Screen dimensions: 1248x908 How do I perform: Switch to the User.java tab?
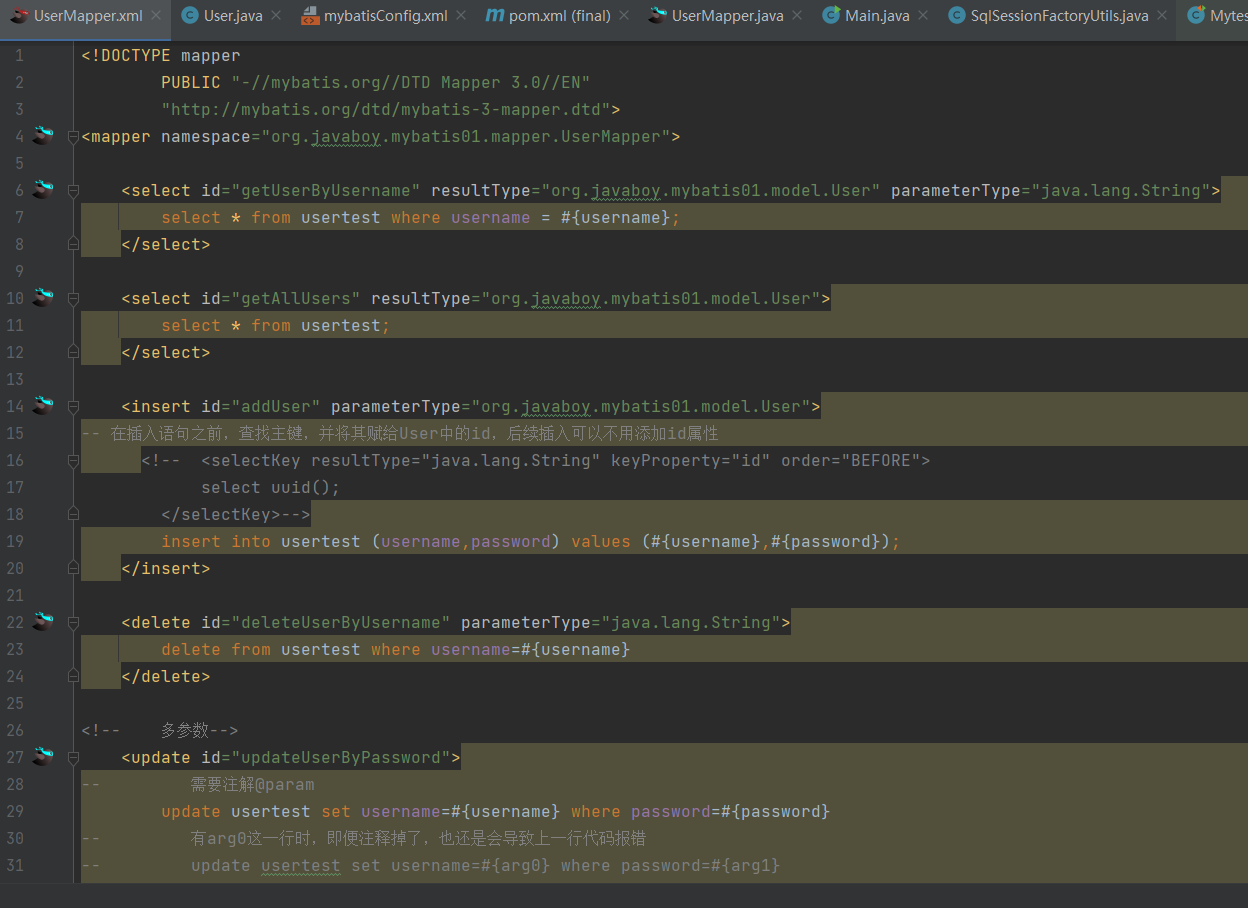coord(233,16)
